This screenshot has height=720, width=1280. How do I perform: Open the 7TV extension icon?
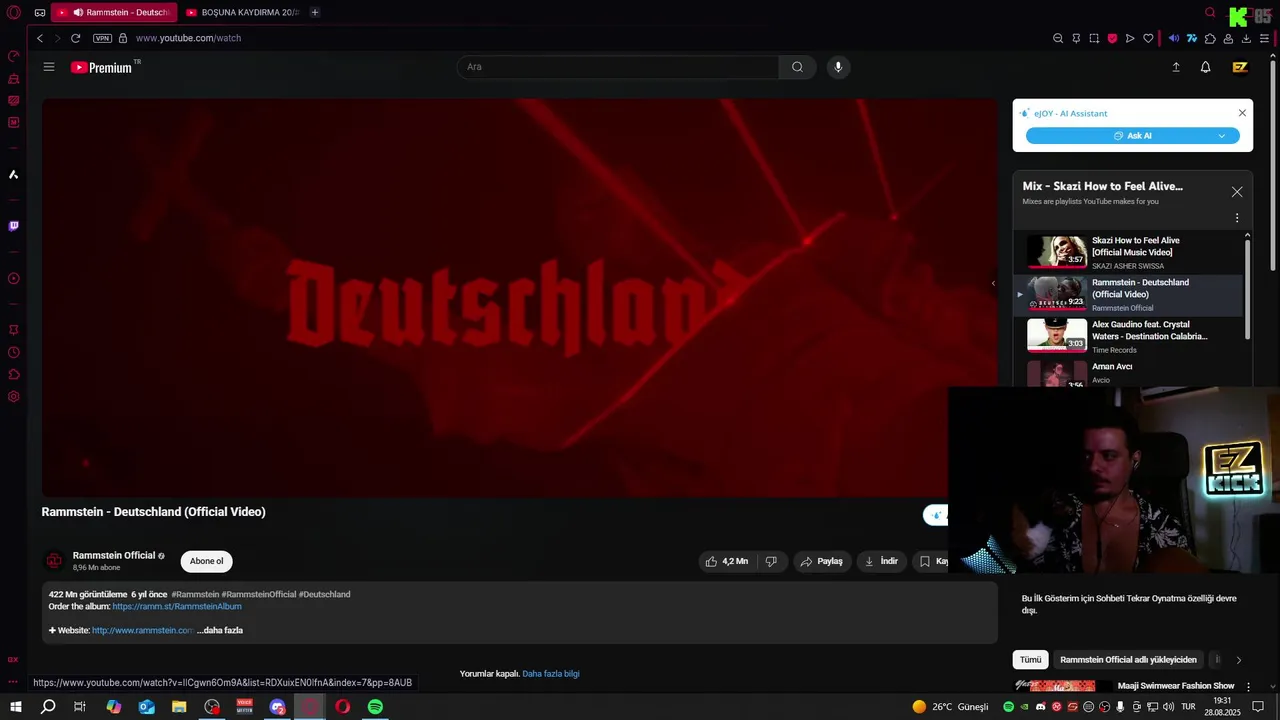tap(1192, 38)
